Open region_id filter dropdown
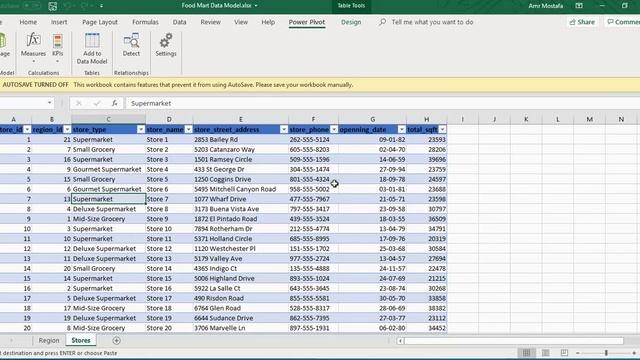Viewport: 640px width, 360px height. [x=67, y=129]
